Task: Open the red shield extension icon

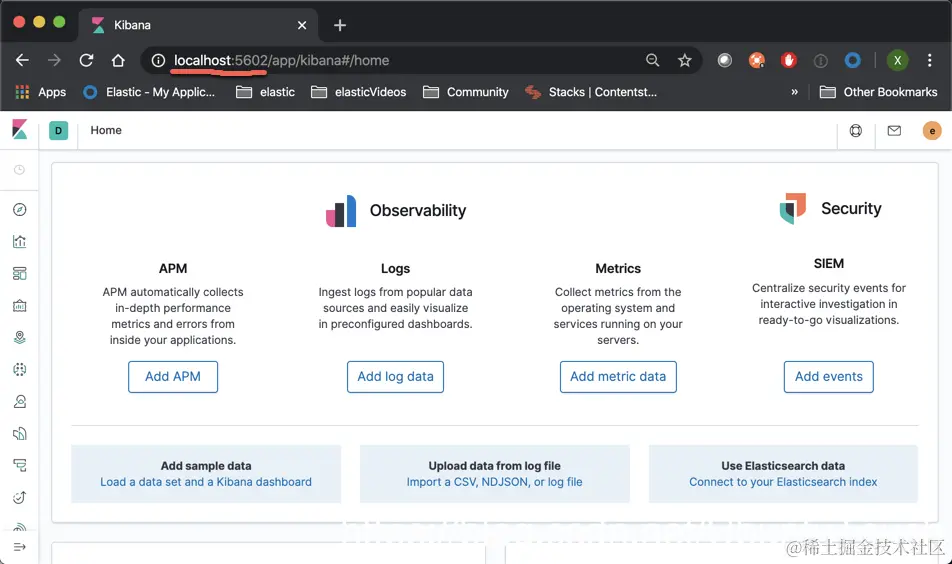Action: 789,60
